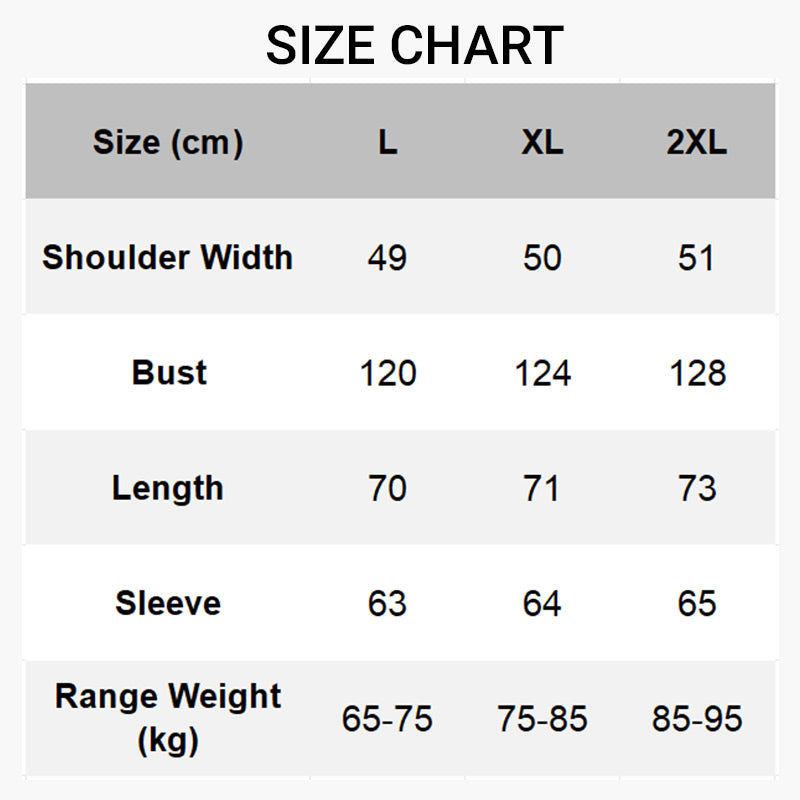Viewport: 800px width, 800px height.
Task: Click sleeve value 65
Action: 697,604
